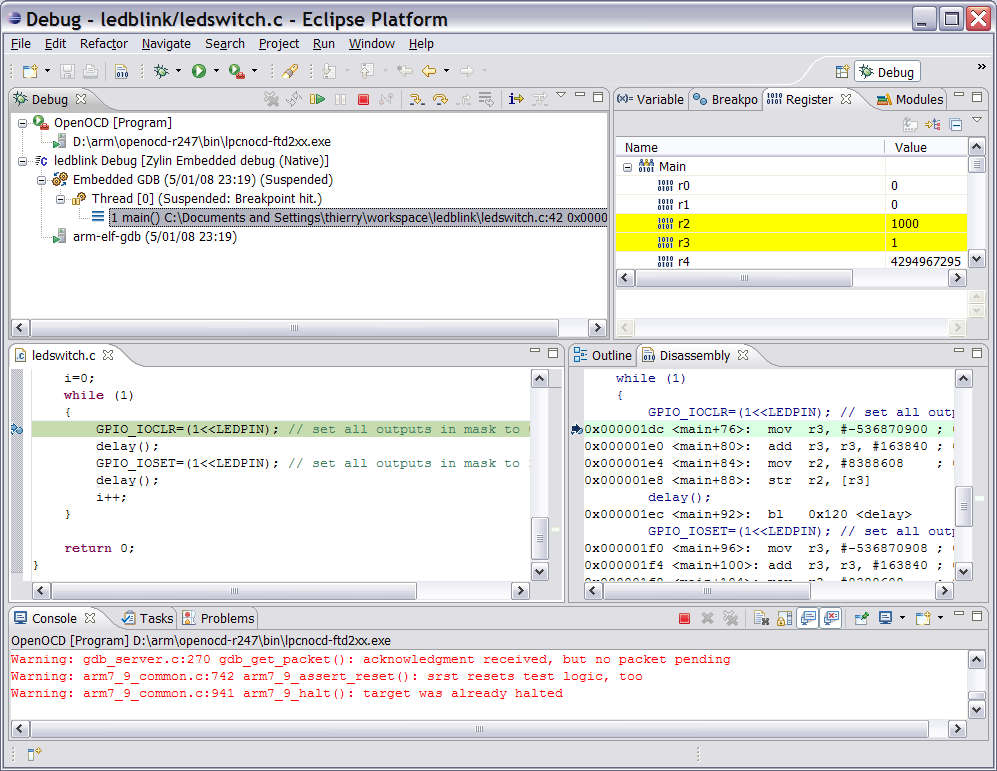Close the Disassembly view tab

pyautogui.click(x=743, y=355)
